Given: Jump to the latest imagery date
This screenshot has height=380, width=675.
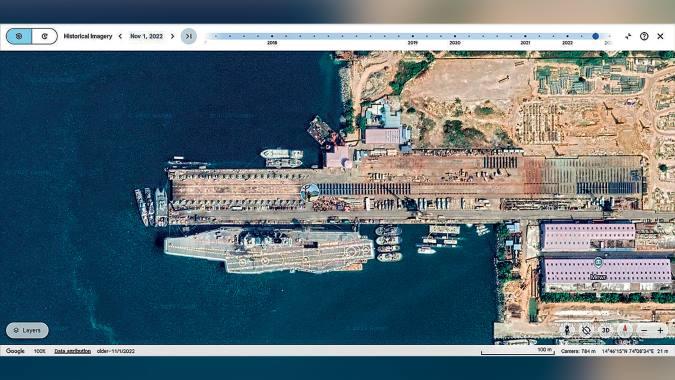Looking at the screenshot, I should (189, 36).
